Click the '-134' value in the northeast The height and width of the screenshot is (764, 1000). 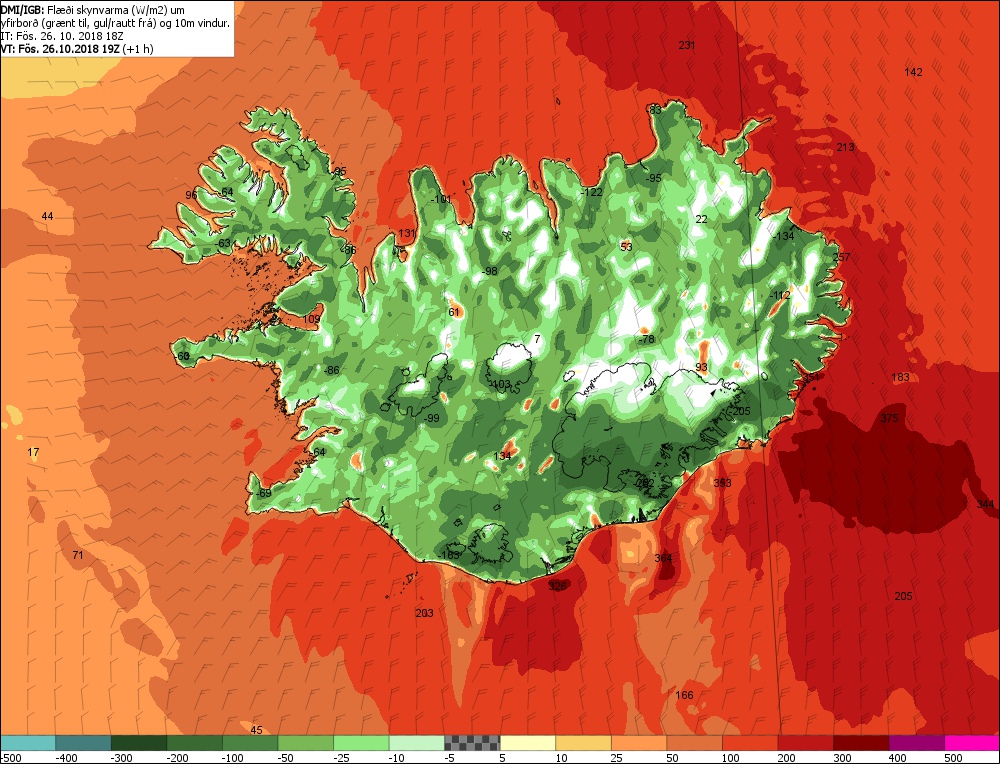784,236
